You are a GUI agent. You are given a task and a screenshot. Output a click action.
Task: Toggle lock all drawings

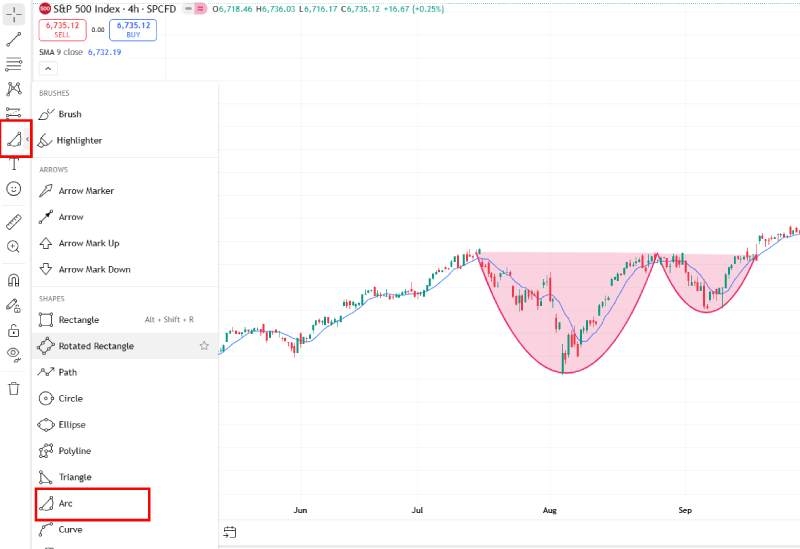pos(14,330)
